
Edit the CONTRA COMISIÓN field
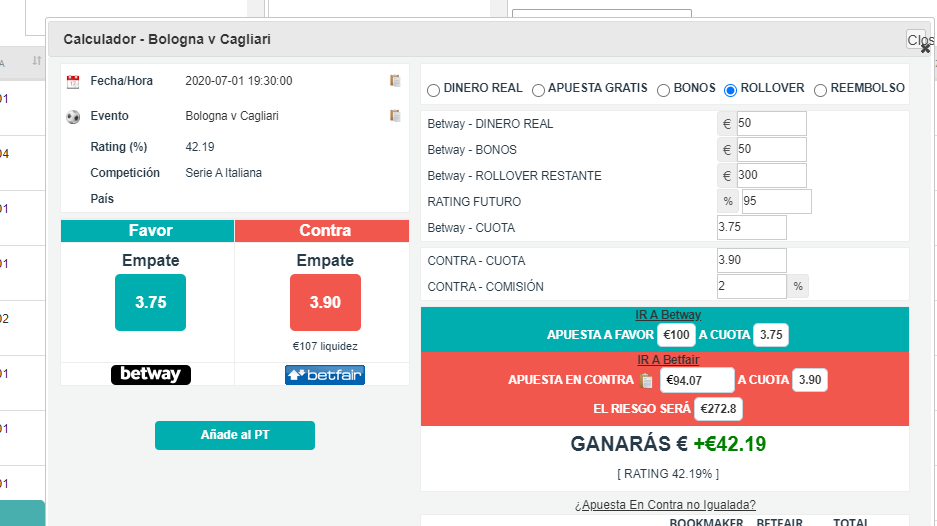752,286
